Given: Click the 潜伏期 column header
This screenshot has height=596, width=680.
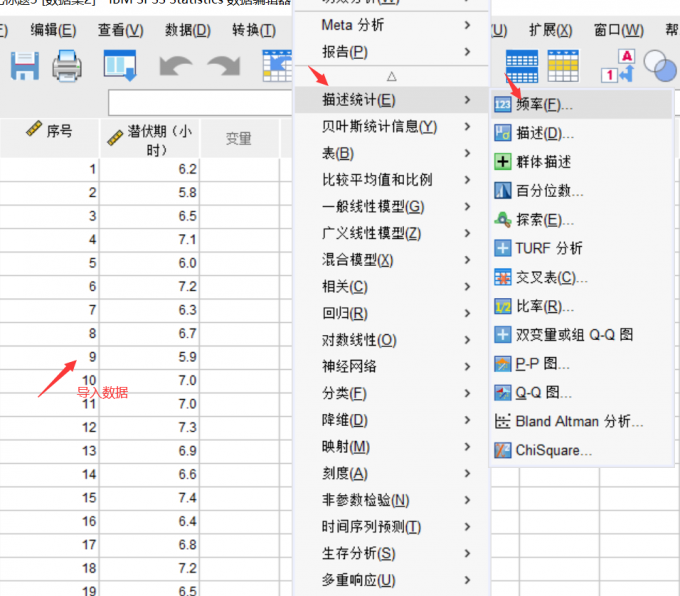Looking at the screenshot, I should click(149, 139).
